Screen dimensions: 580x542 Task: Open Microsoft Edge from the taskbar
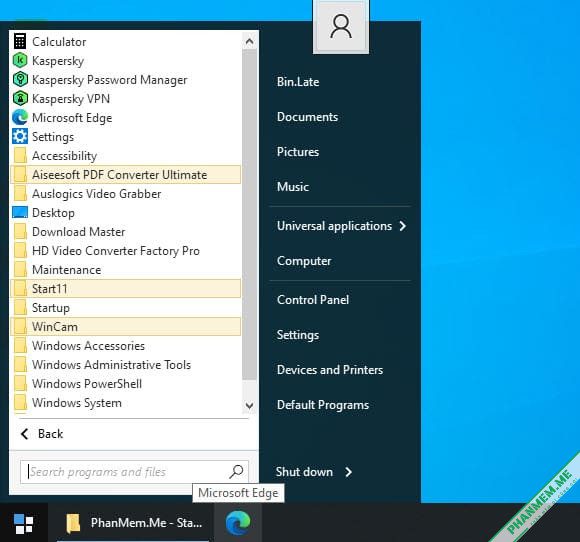[238, 523]
